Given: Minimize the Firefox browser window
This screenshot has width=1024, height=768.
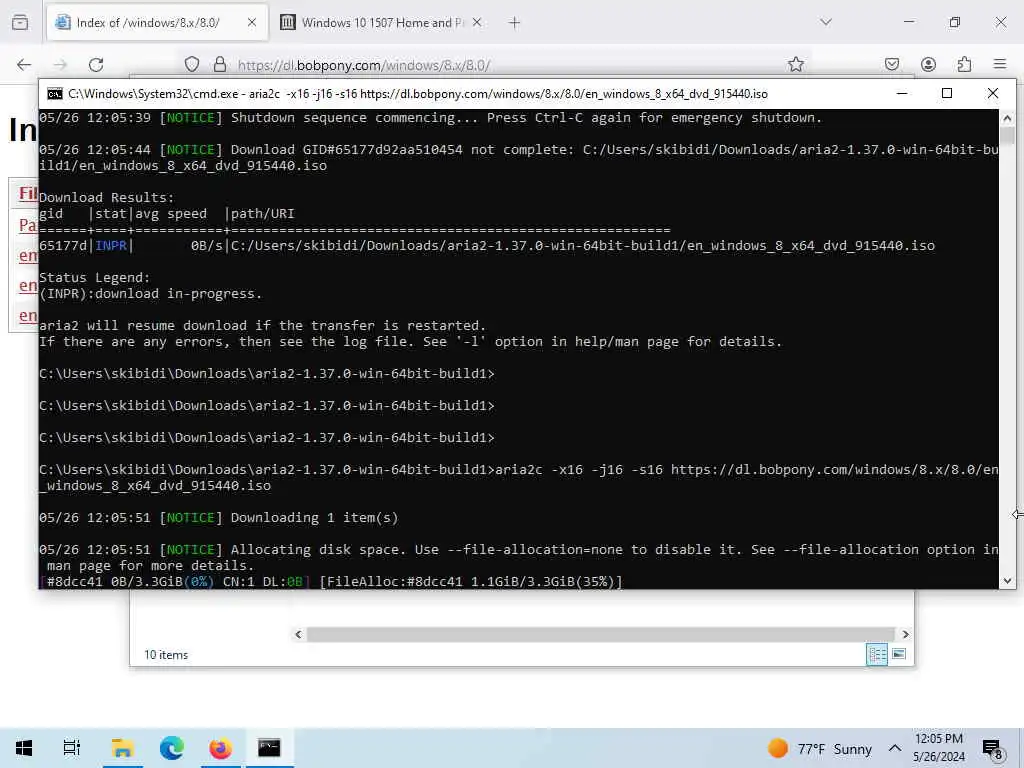Looking at the screenshot, I should point(909,22).
